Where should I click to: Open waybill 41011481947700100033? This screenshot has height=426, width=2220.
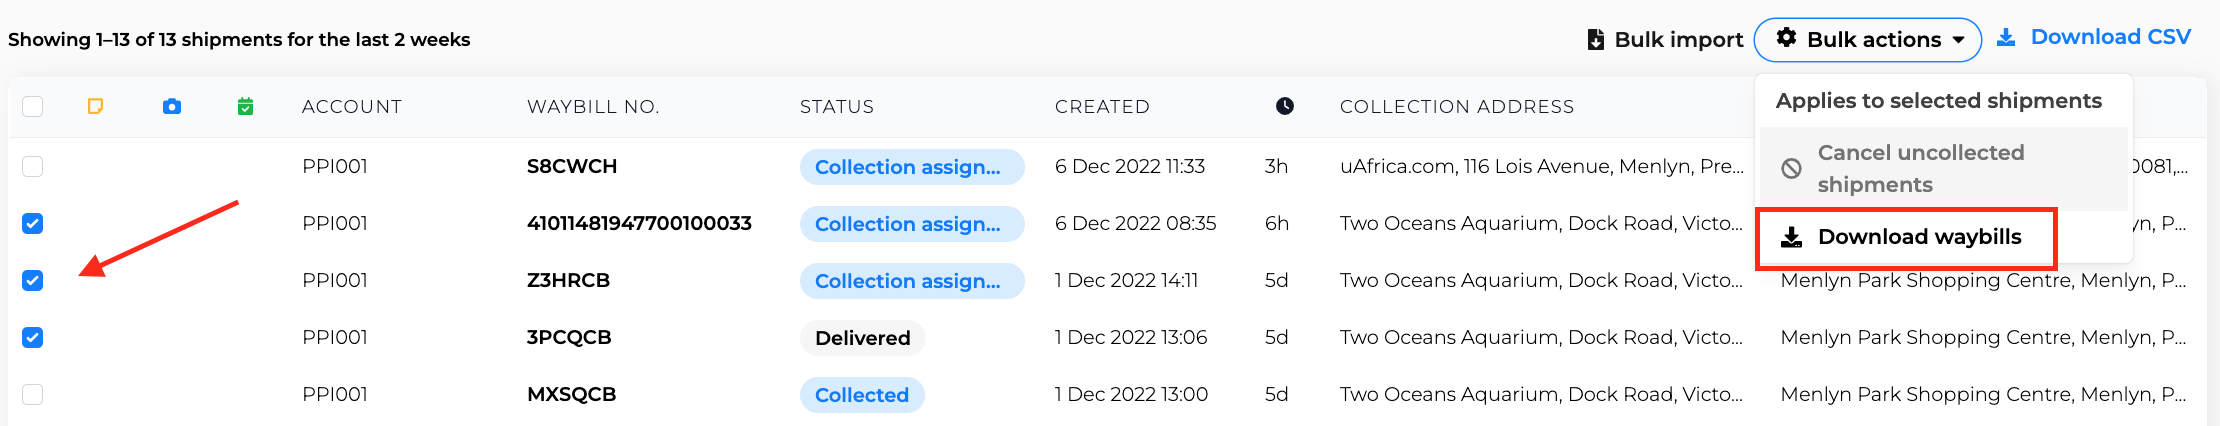tap(639, 223)
